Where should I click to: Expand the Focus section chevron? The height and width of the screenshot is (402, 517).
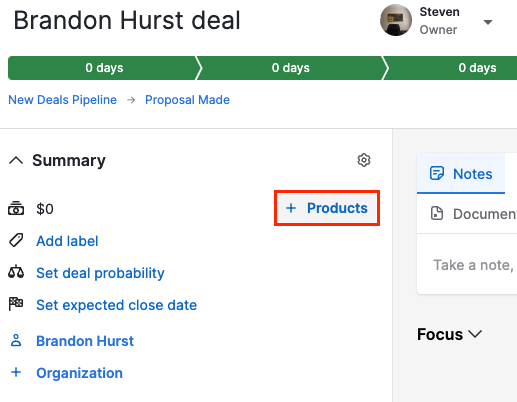[475, 334]
